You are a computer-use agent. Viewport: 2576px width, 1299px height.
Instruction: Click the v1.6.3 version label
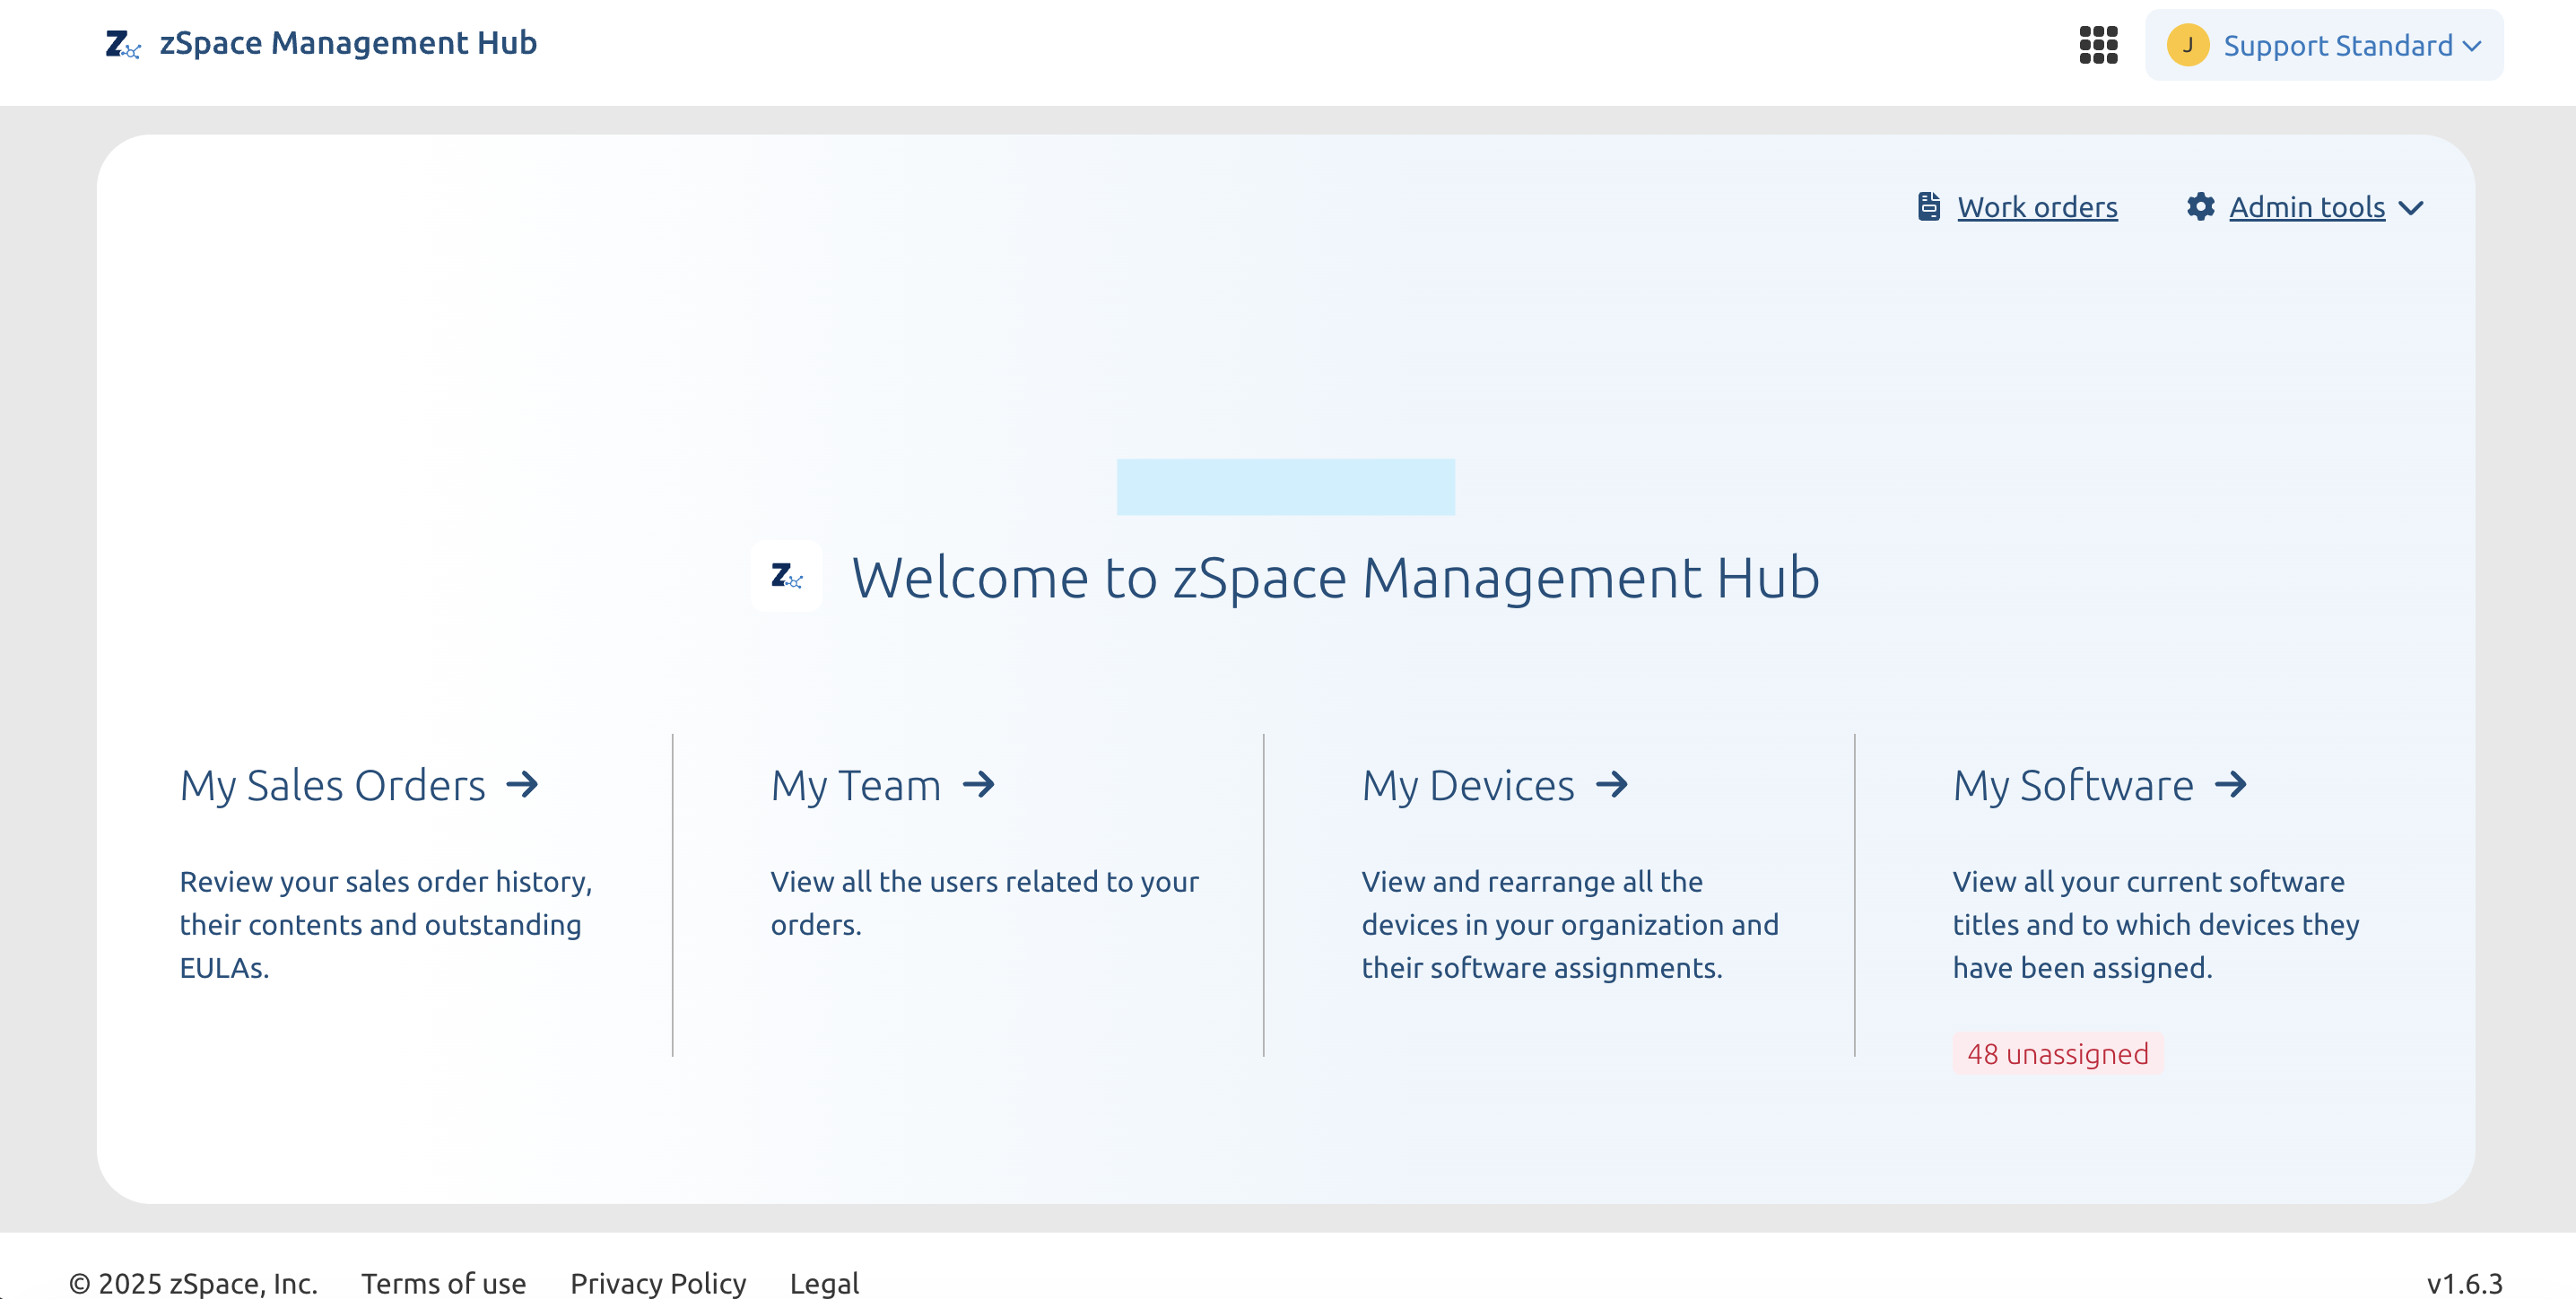2464,1283
